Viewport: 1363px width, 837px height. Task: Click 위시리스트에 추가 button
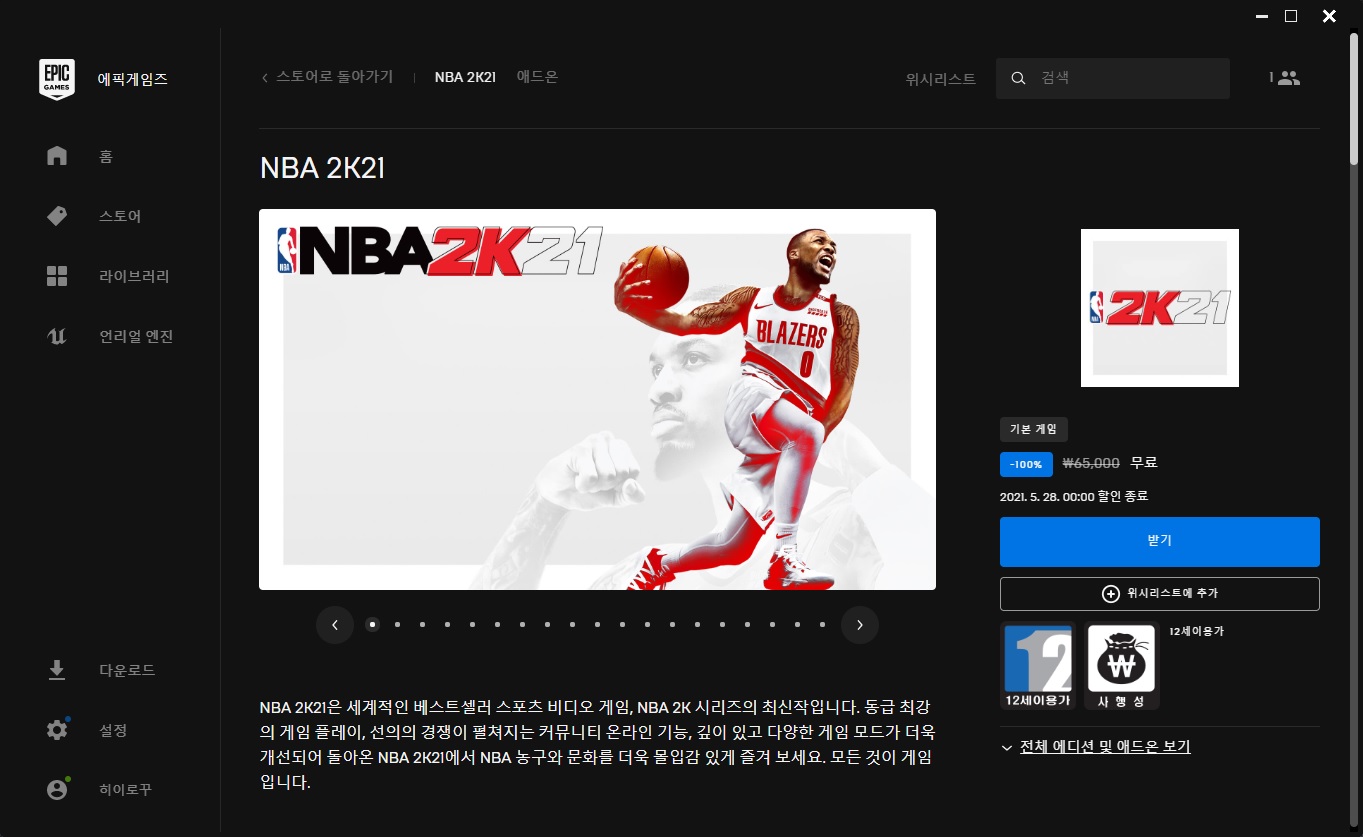(1160, 594)
